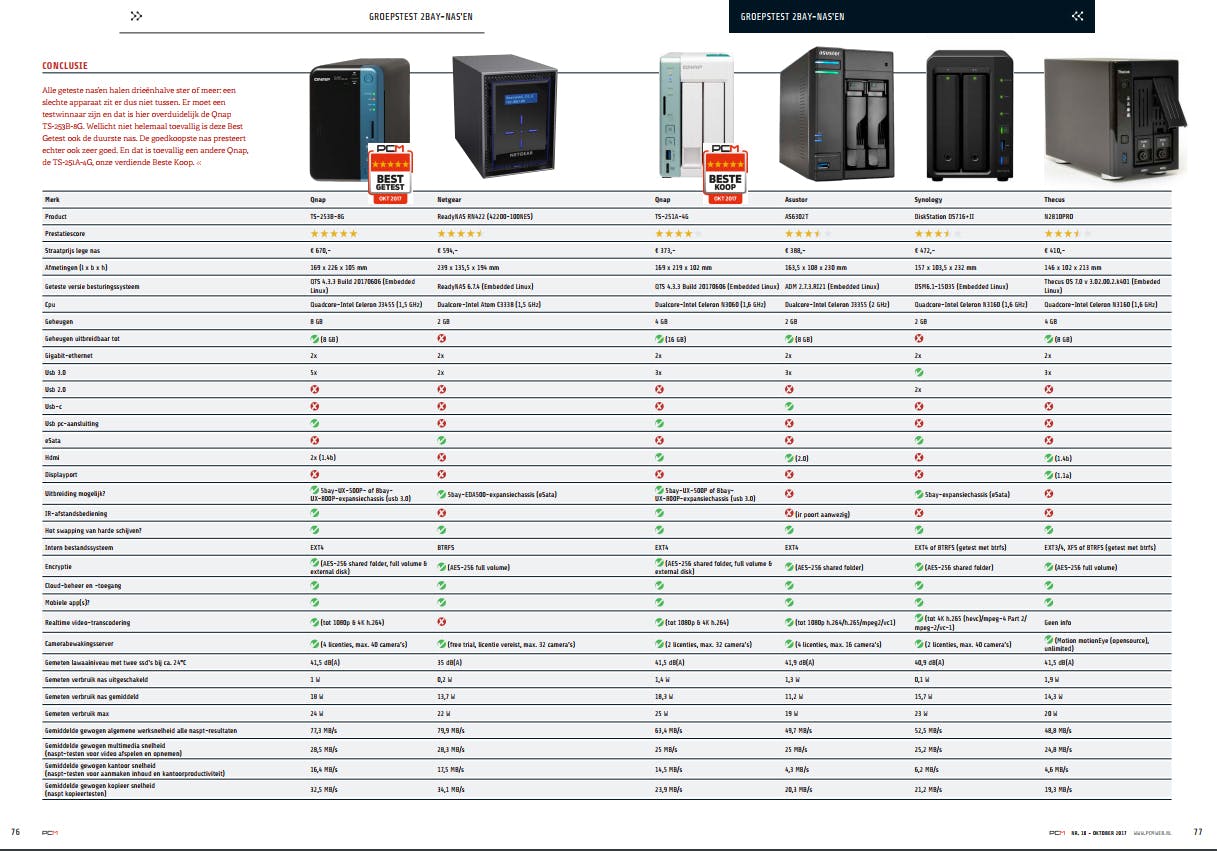Click the star rating for Thecus N2810PRO
Viewport: 1217px width, 851px height.
tap(1066, 233)
